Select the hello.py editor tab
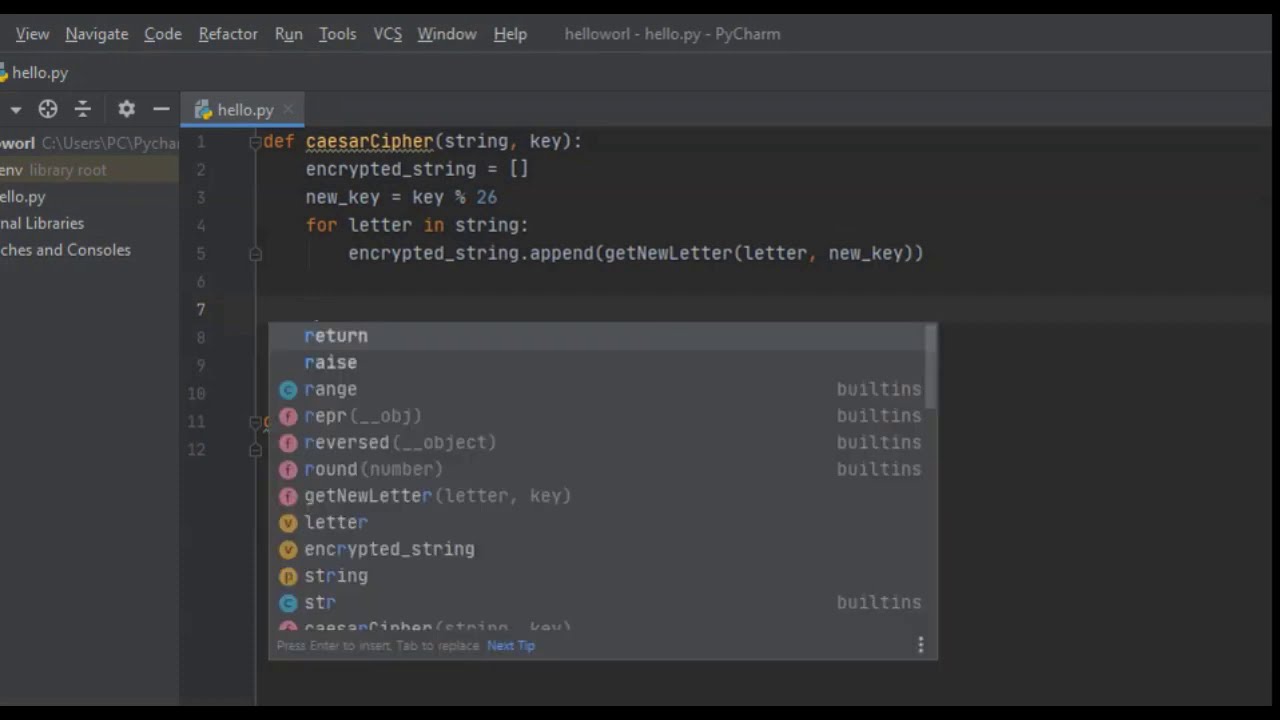Viewport: 1280px width, 720px height. 245,110
